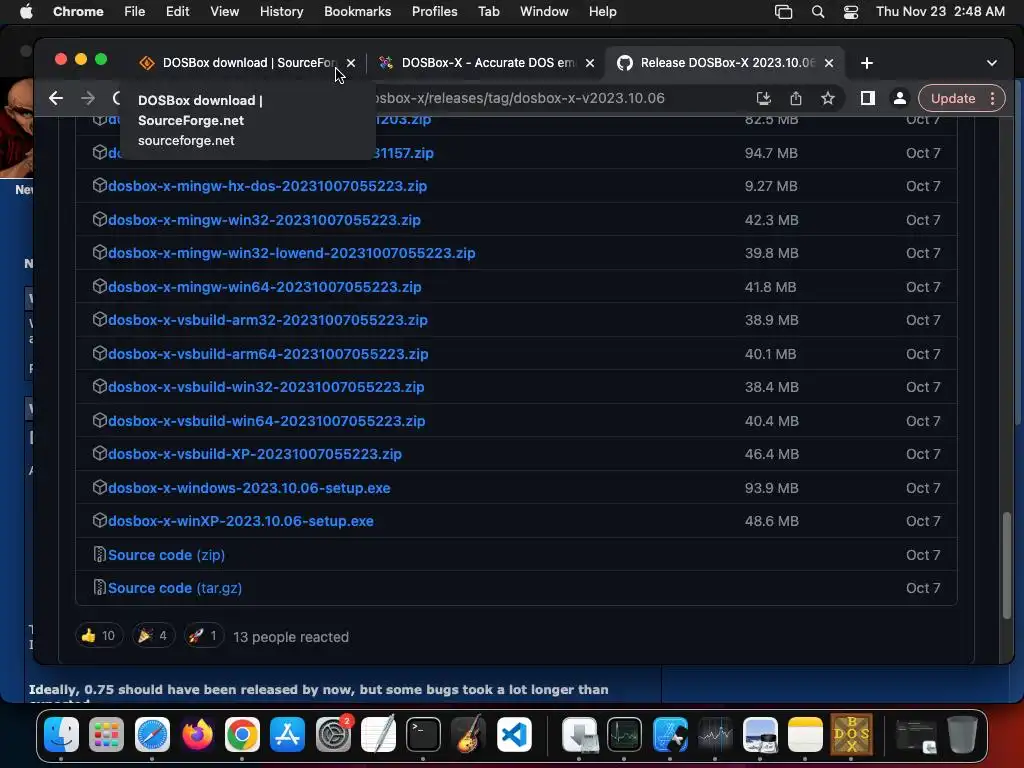Screen dimensions: 1024x768
Task: Toggle the thumbs up reaction showing 10
Action: pyautogui.click(x=99, y=636)
